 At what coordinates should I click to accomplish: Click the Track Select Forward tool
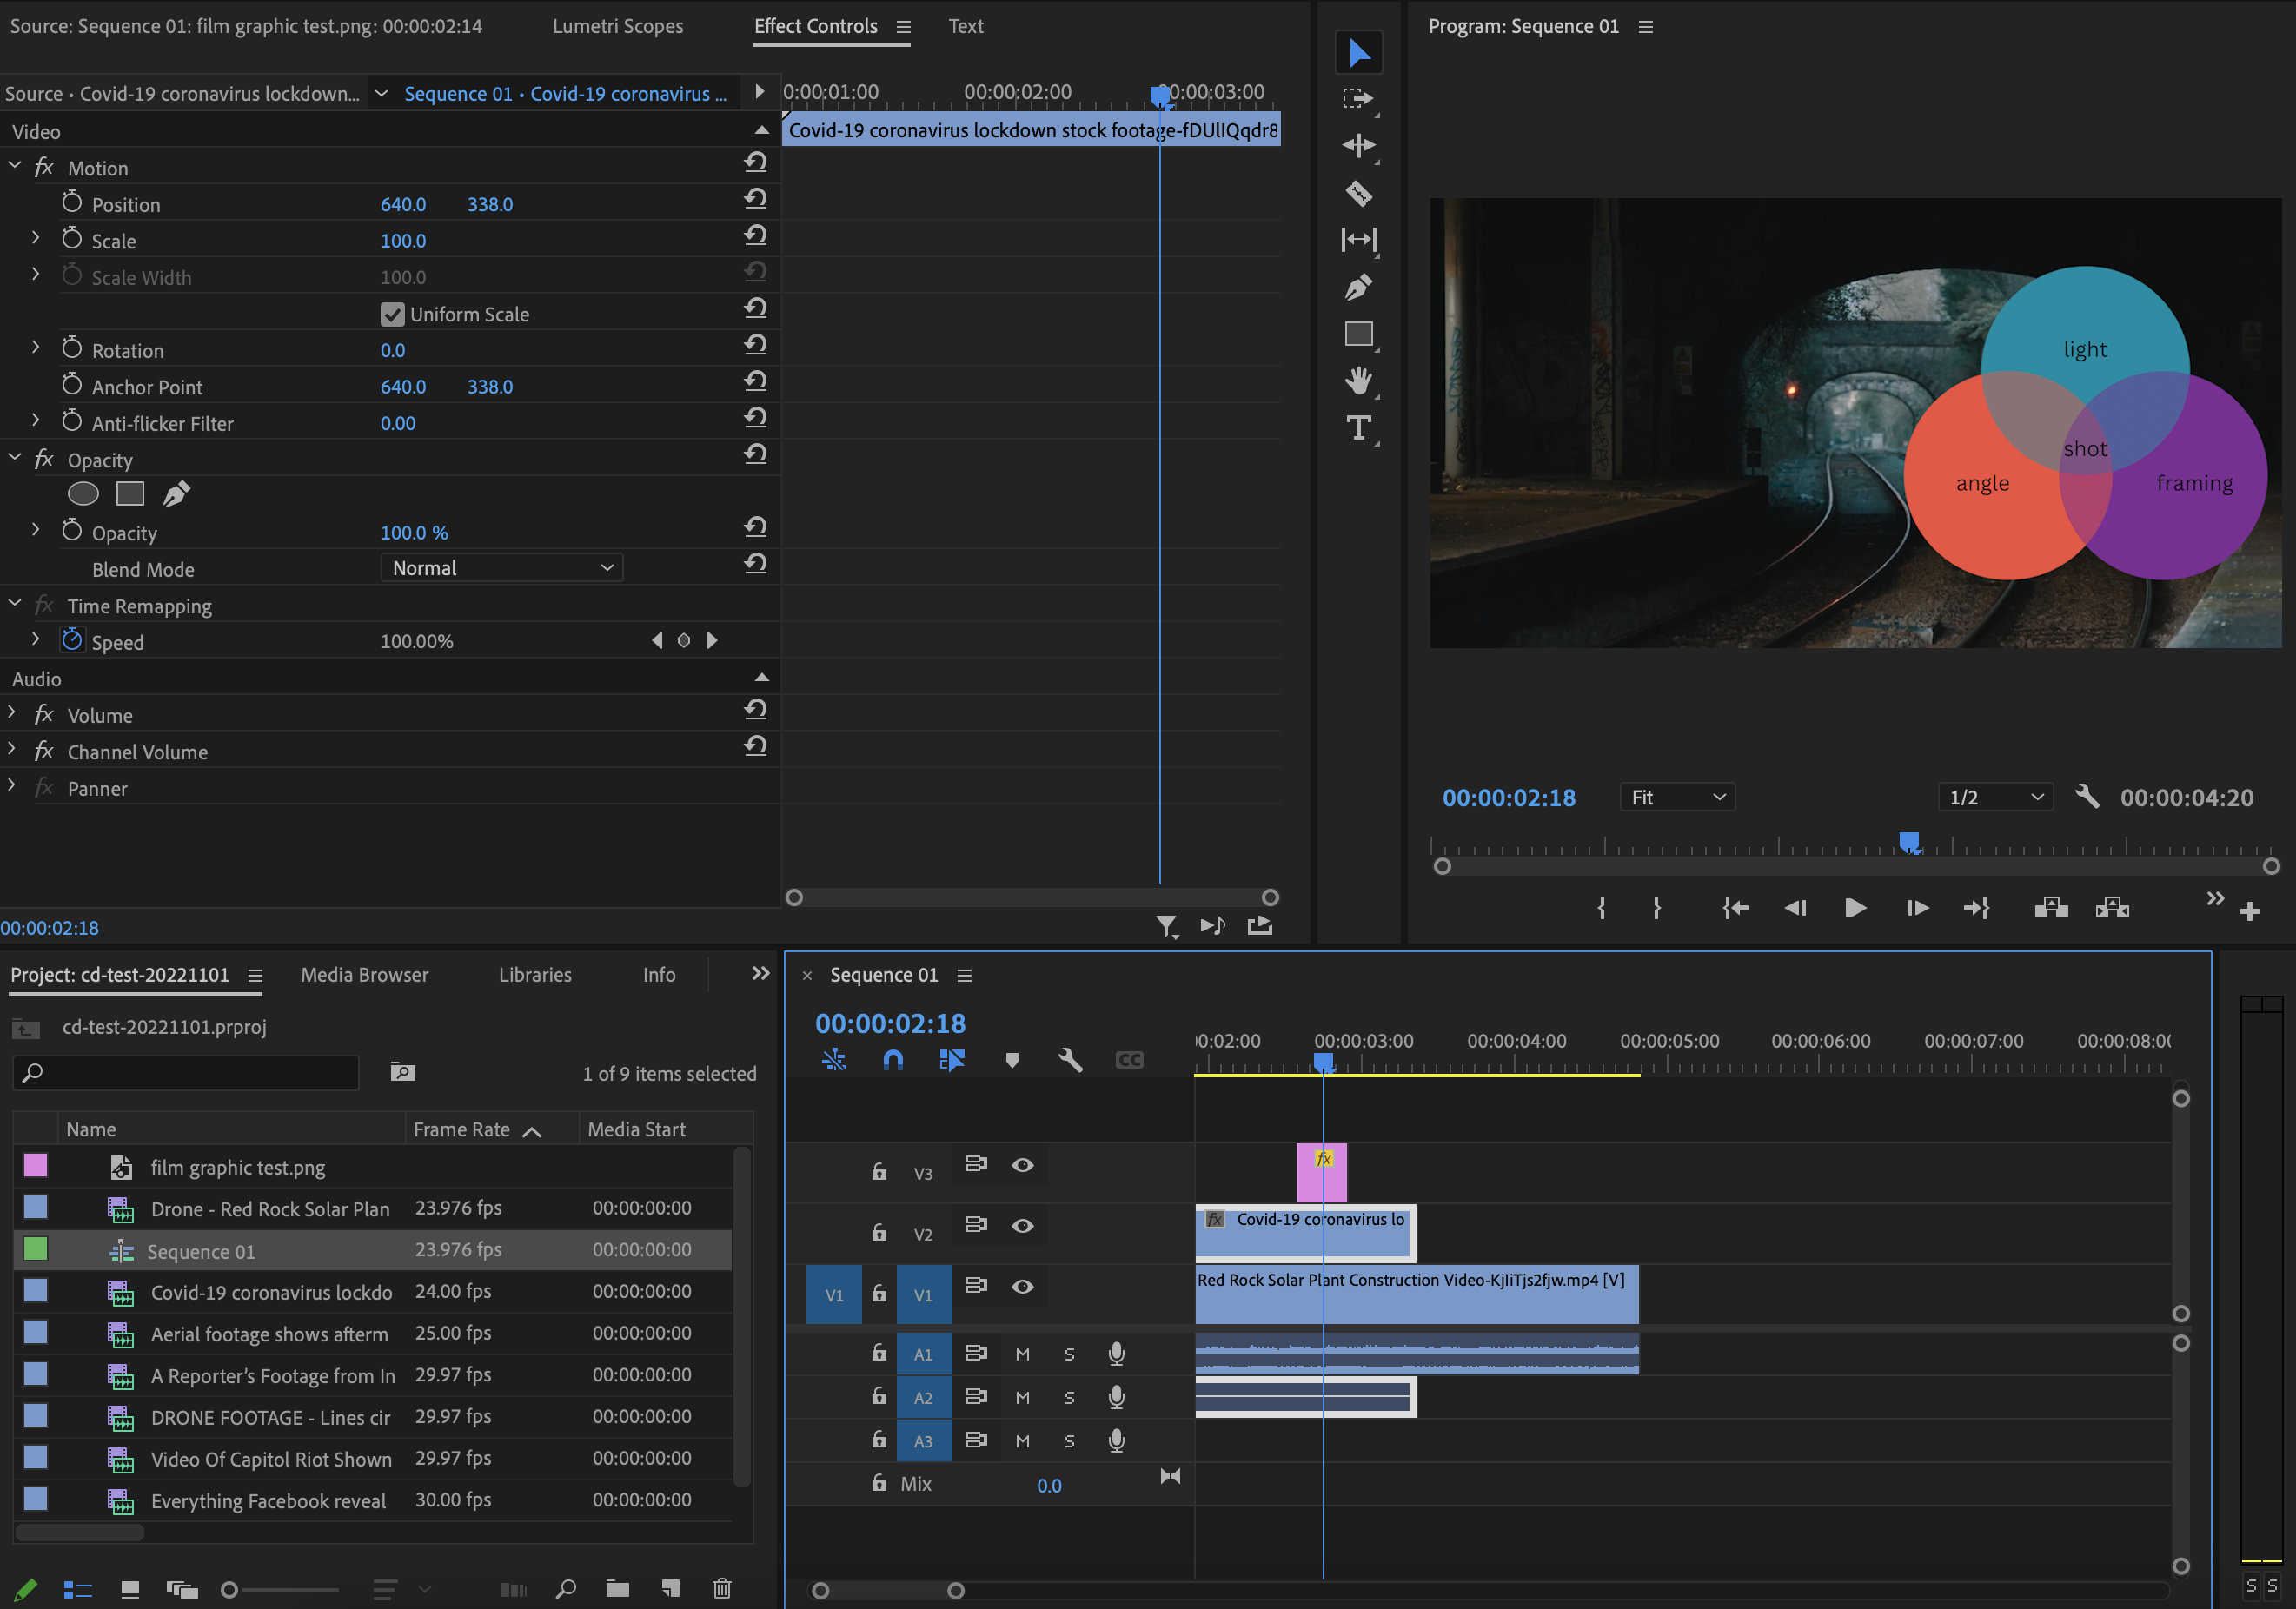point(1358,98)
